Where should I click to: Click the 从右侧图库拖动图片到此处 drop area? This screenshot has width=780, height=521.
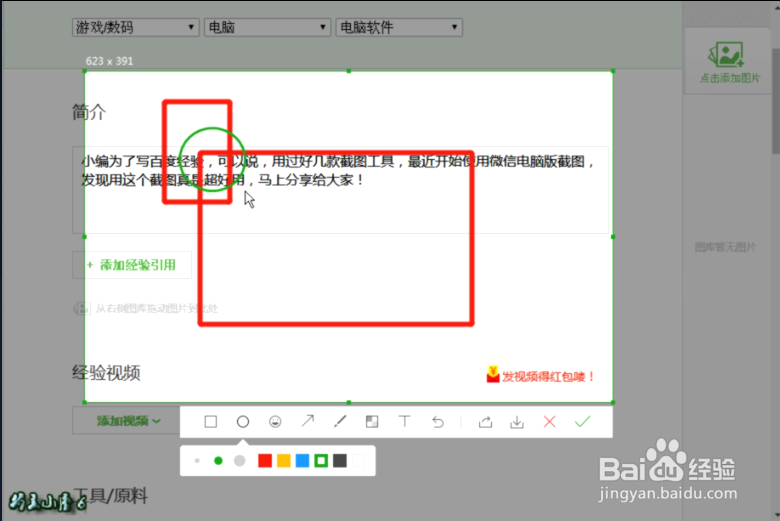click(146, 309)
